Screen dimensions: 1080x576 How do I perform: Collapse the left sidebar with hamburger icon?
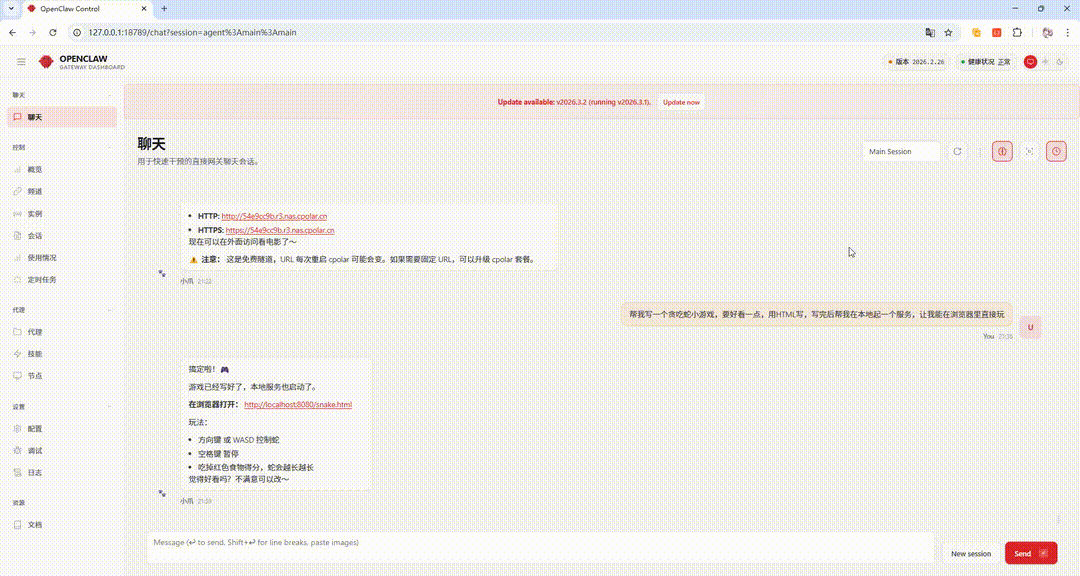coord(21,61)
